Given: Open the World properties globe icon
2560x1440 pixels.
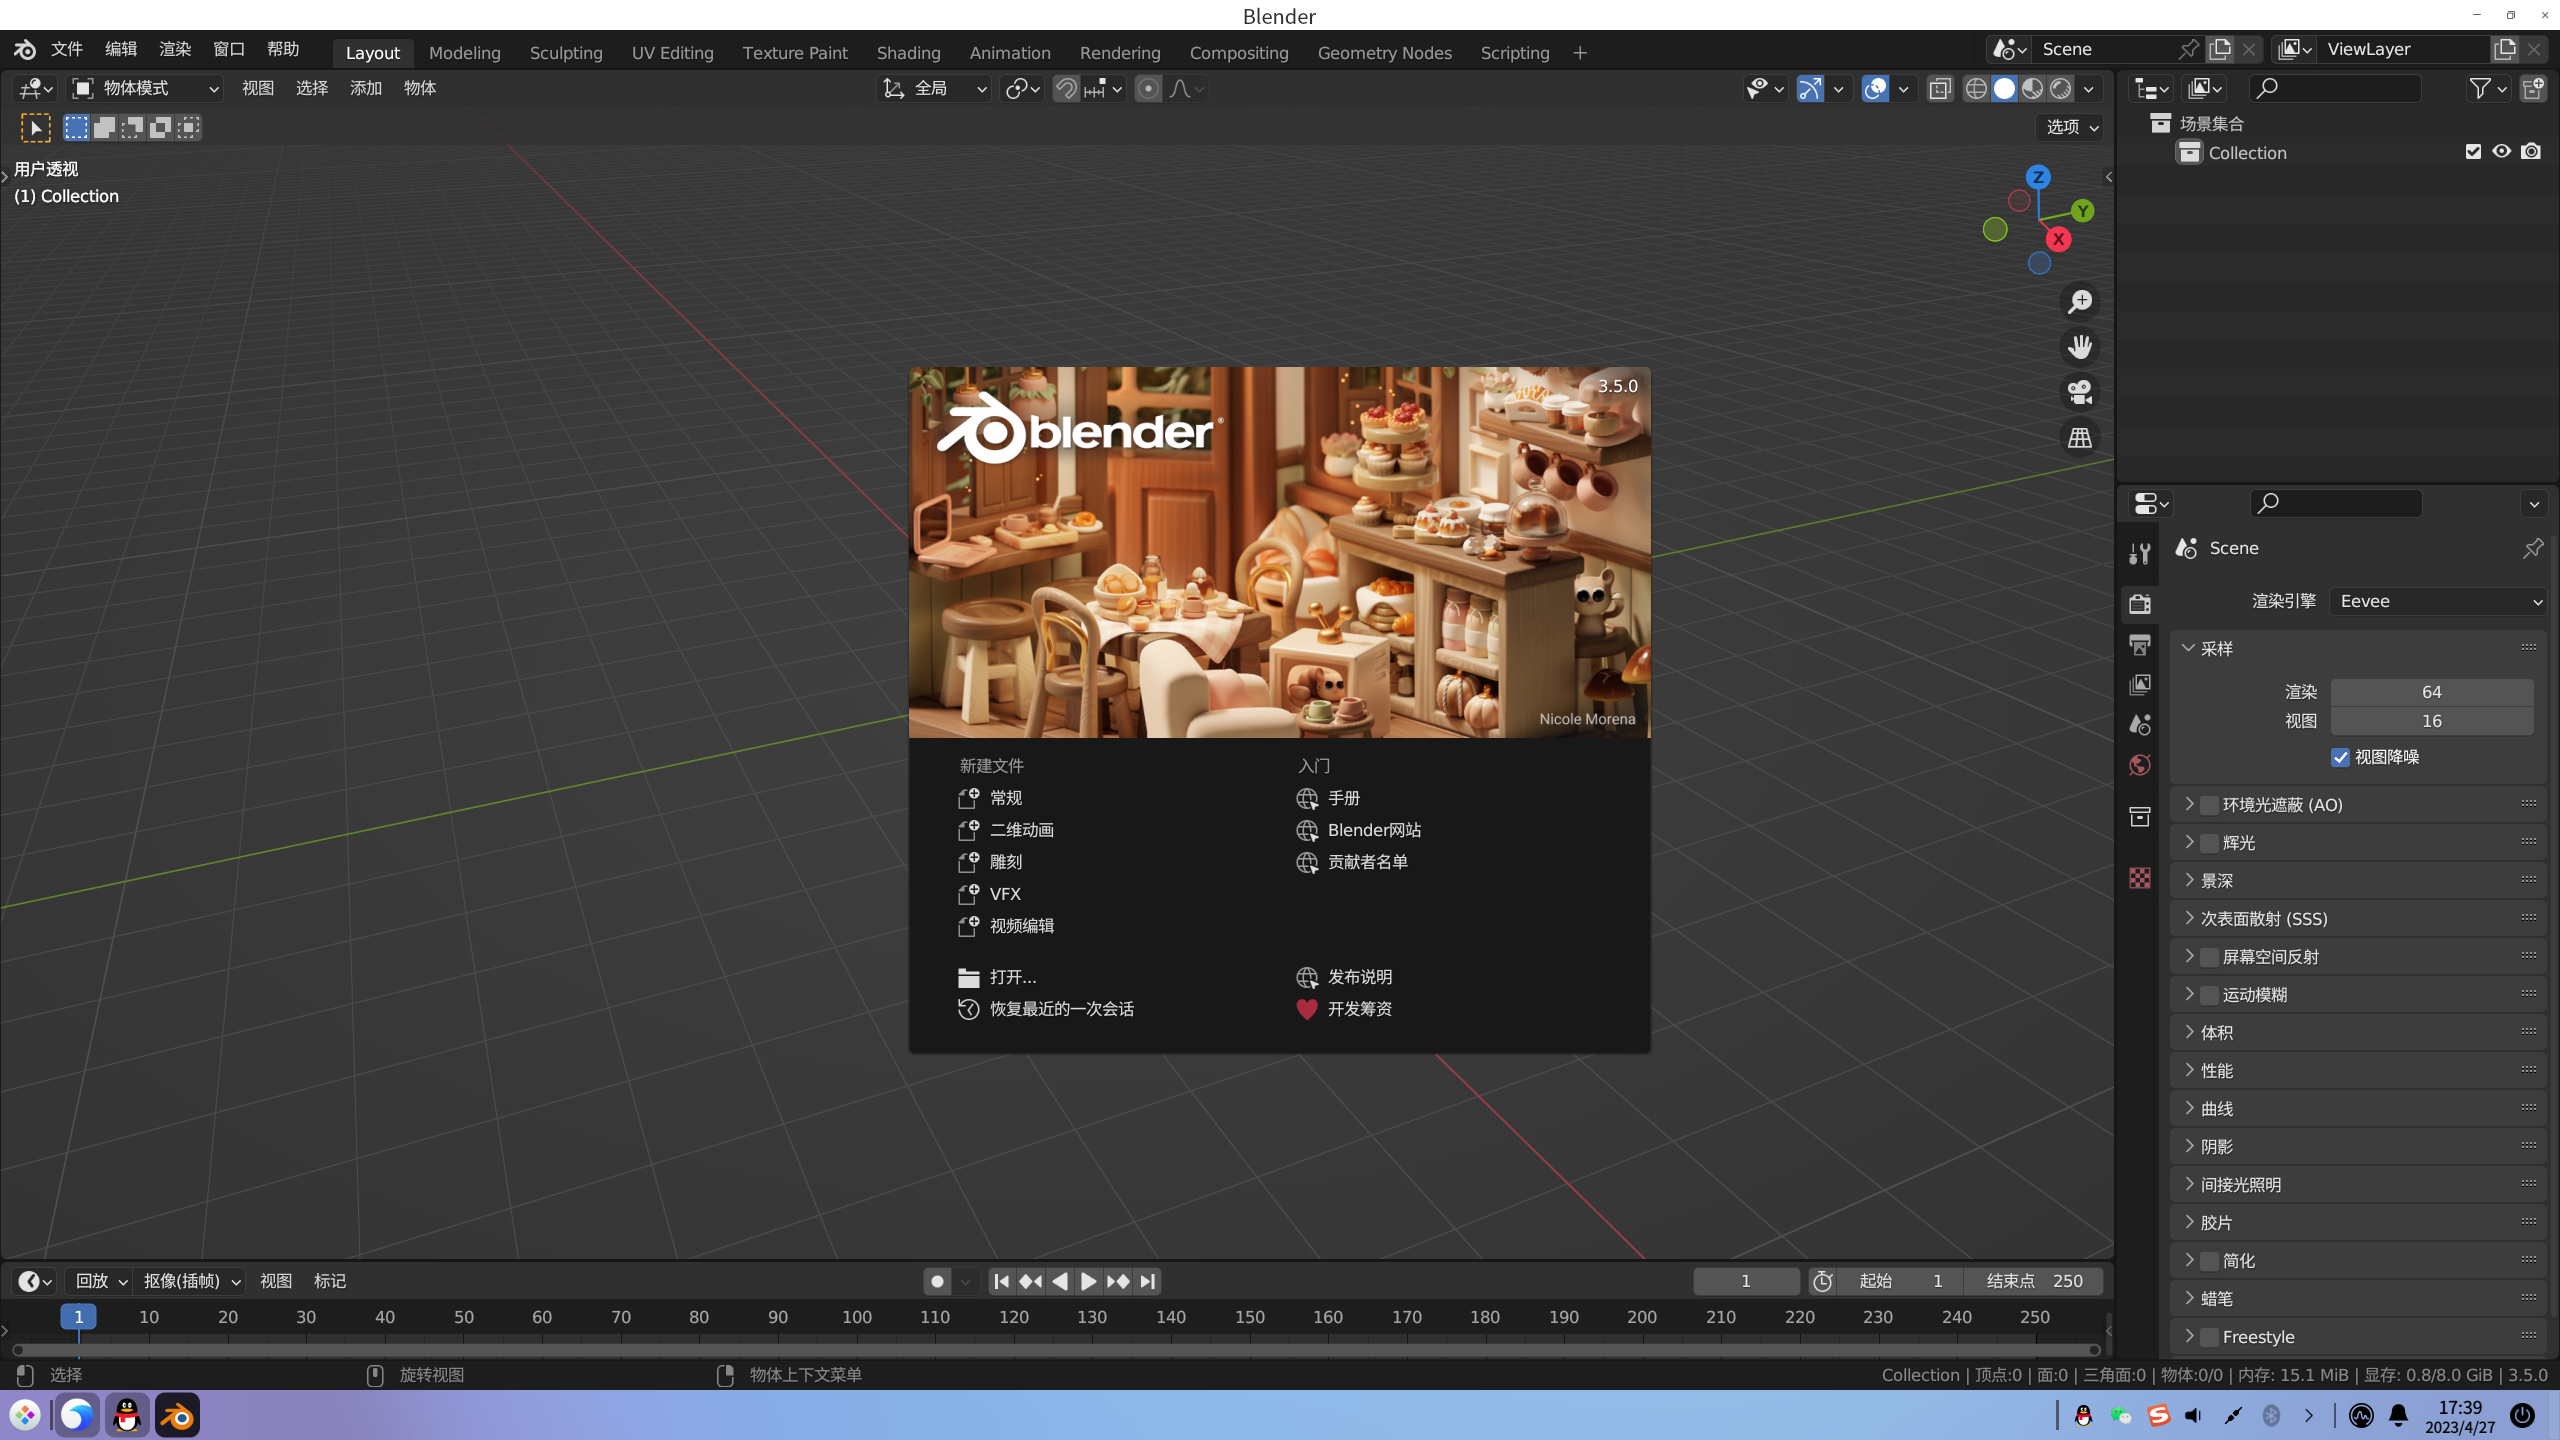Looking at the screenshot, I should point(2140,765).
